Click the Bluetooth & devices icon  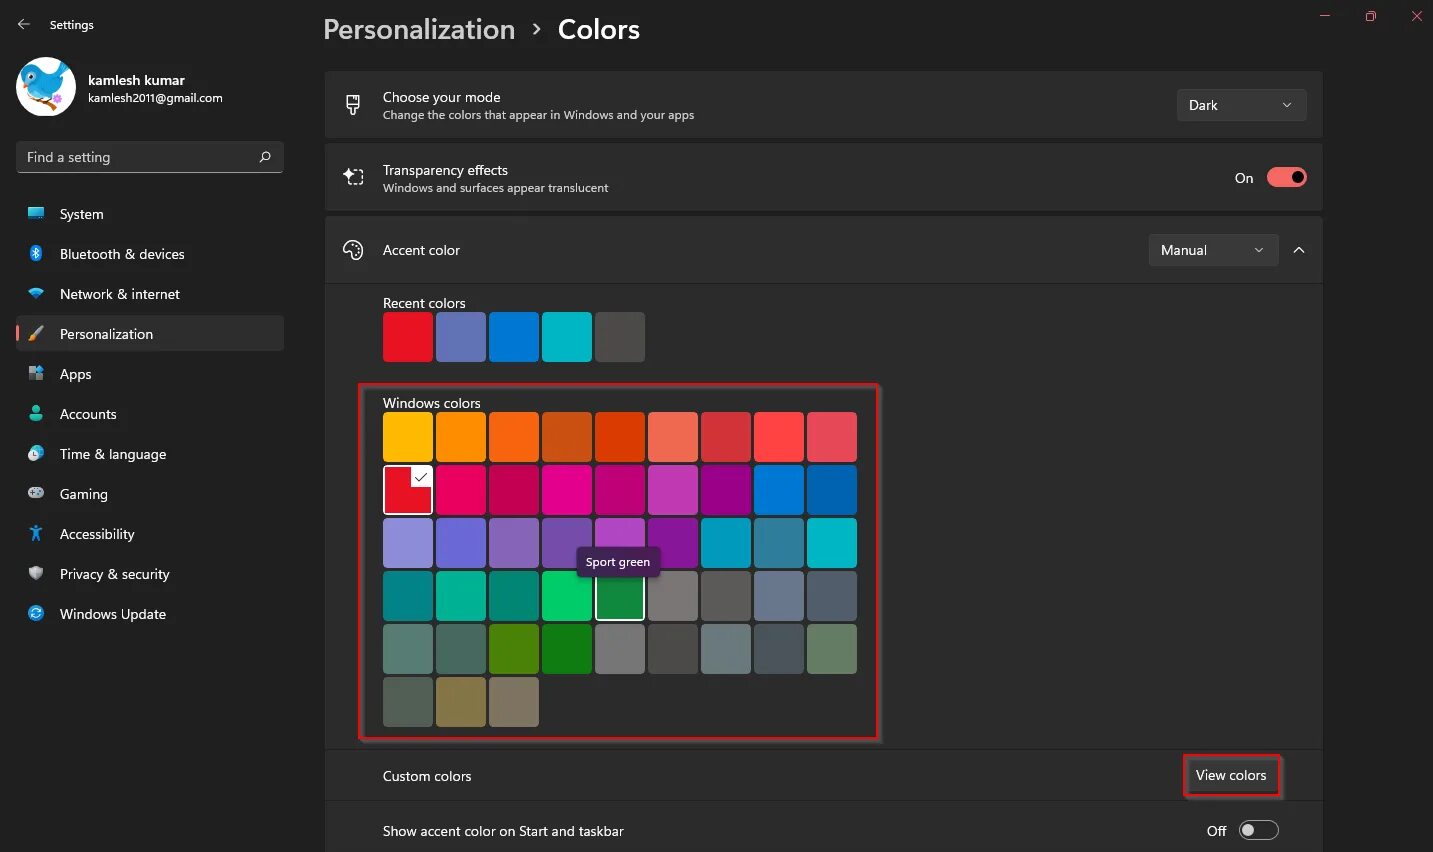(36, 254)
